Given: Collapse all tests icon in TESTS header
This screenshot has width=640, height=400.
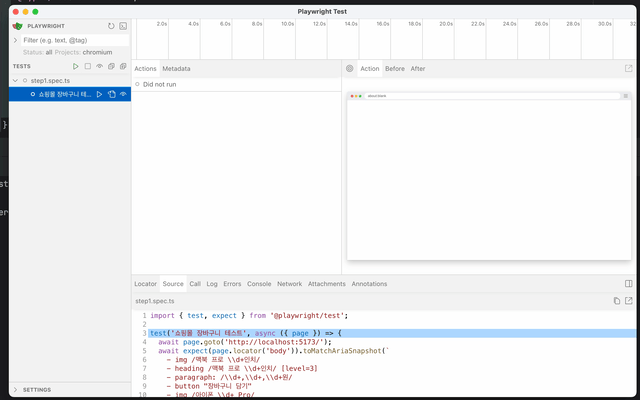Looking at the screenshot, I should (x=111, y=66).
